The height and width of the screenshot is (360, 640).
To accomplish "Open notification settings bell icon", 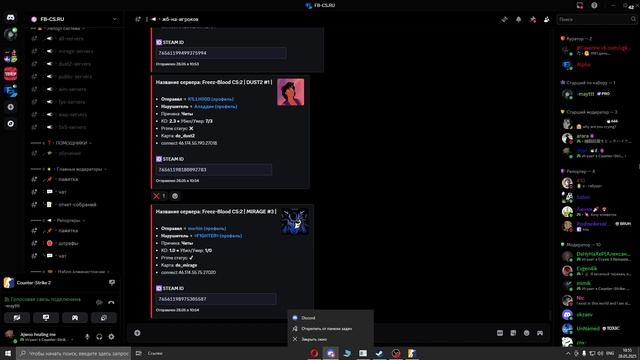I will tap(518, 19).
